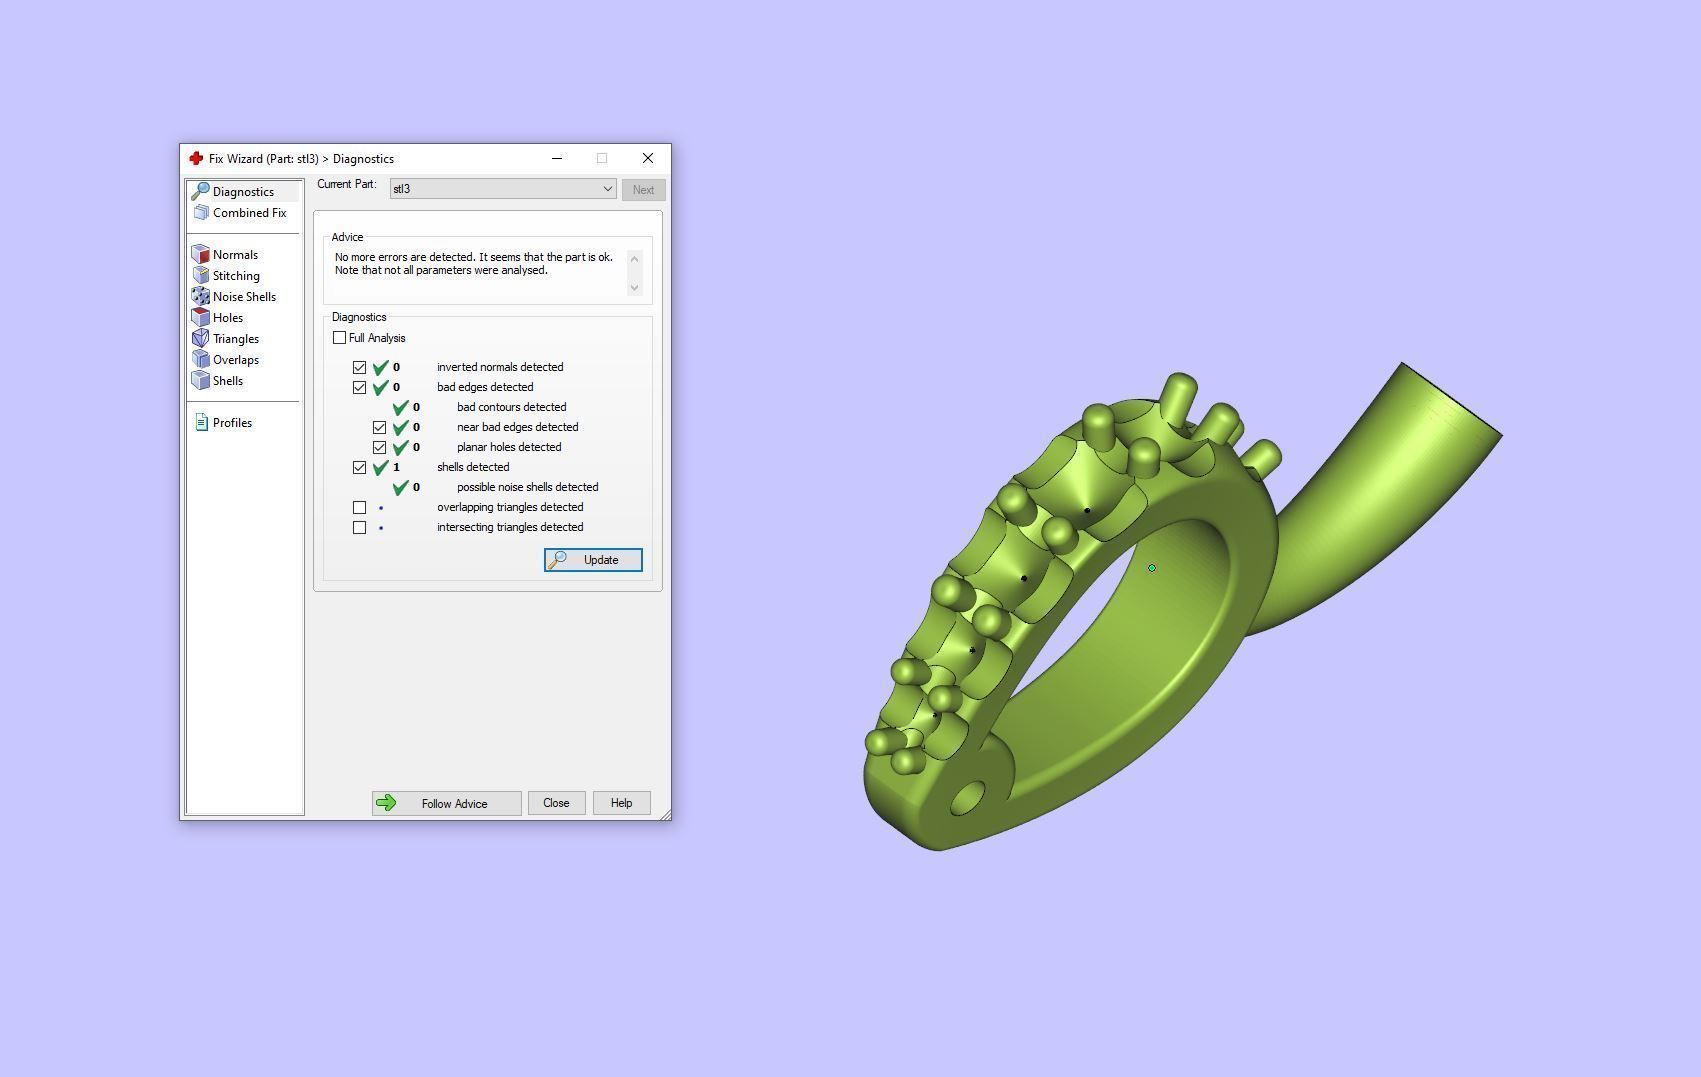Click the Advice scrollbar down arrow
The image size is (1701, 1077).
[x=634, y=288]
